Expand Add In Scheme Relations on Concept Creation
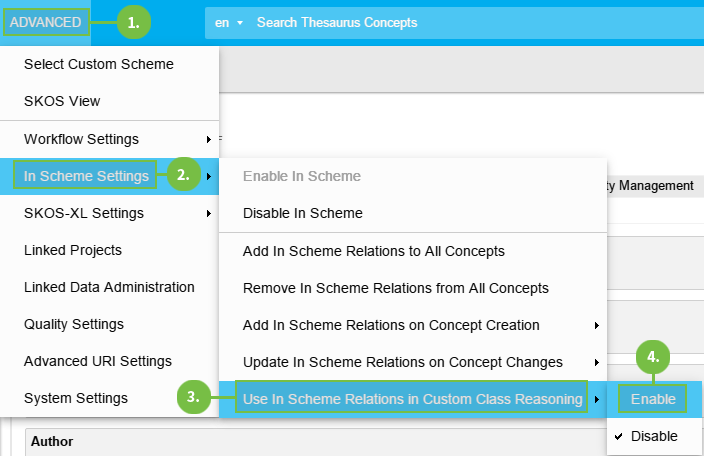Image resolution: width=704 pixels, height=456 pixels. click(x=391, y=325)
